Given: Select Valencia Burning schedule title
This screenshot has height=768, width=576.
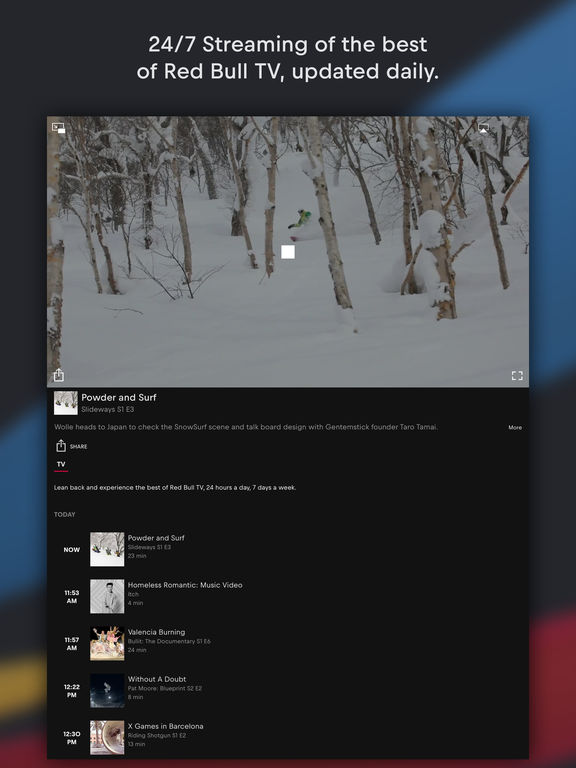Looking at the screenshot, I should (x=156, y=632).
